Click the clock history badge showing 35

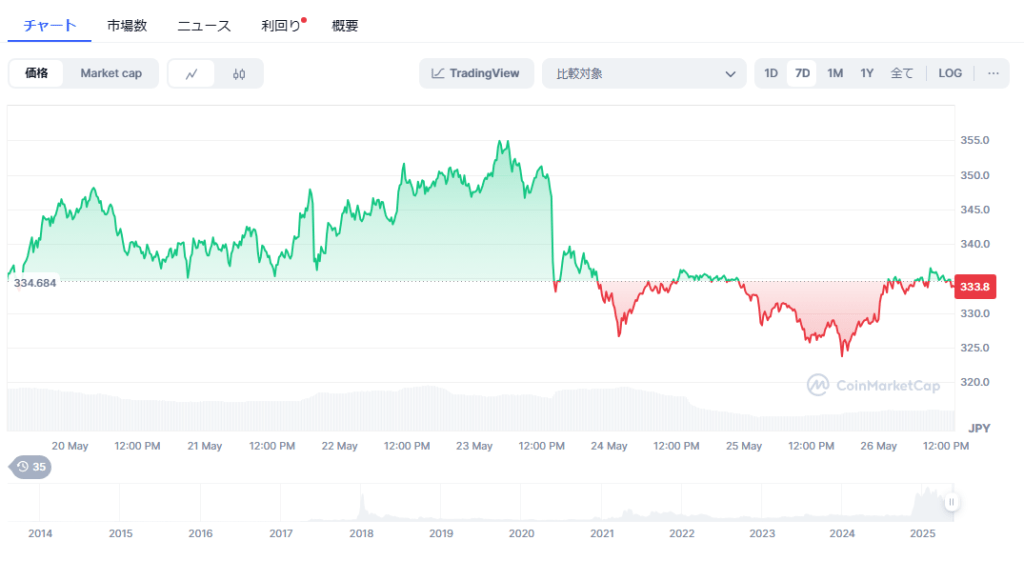(30, 466)
